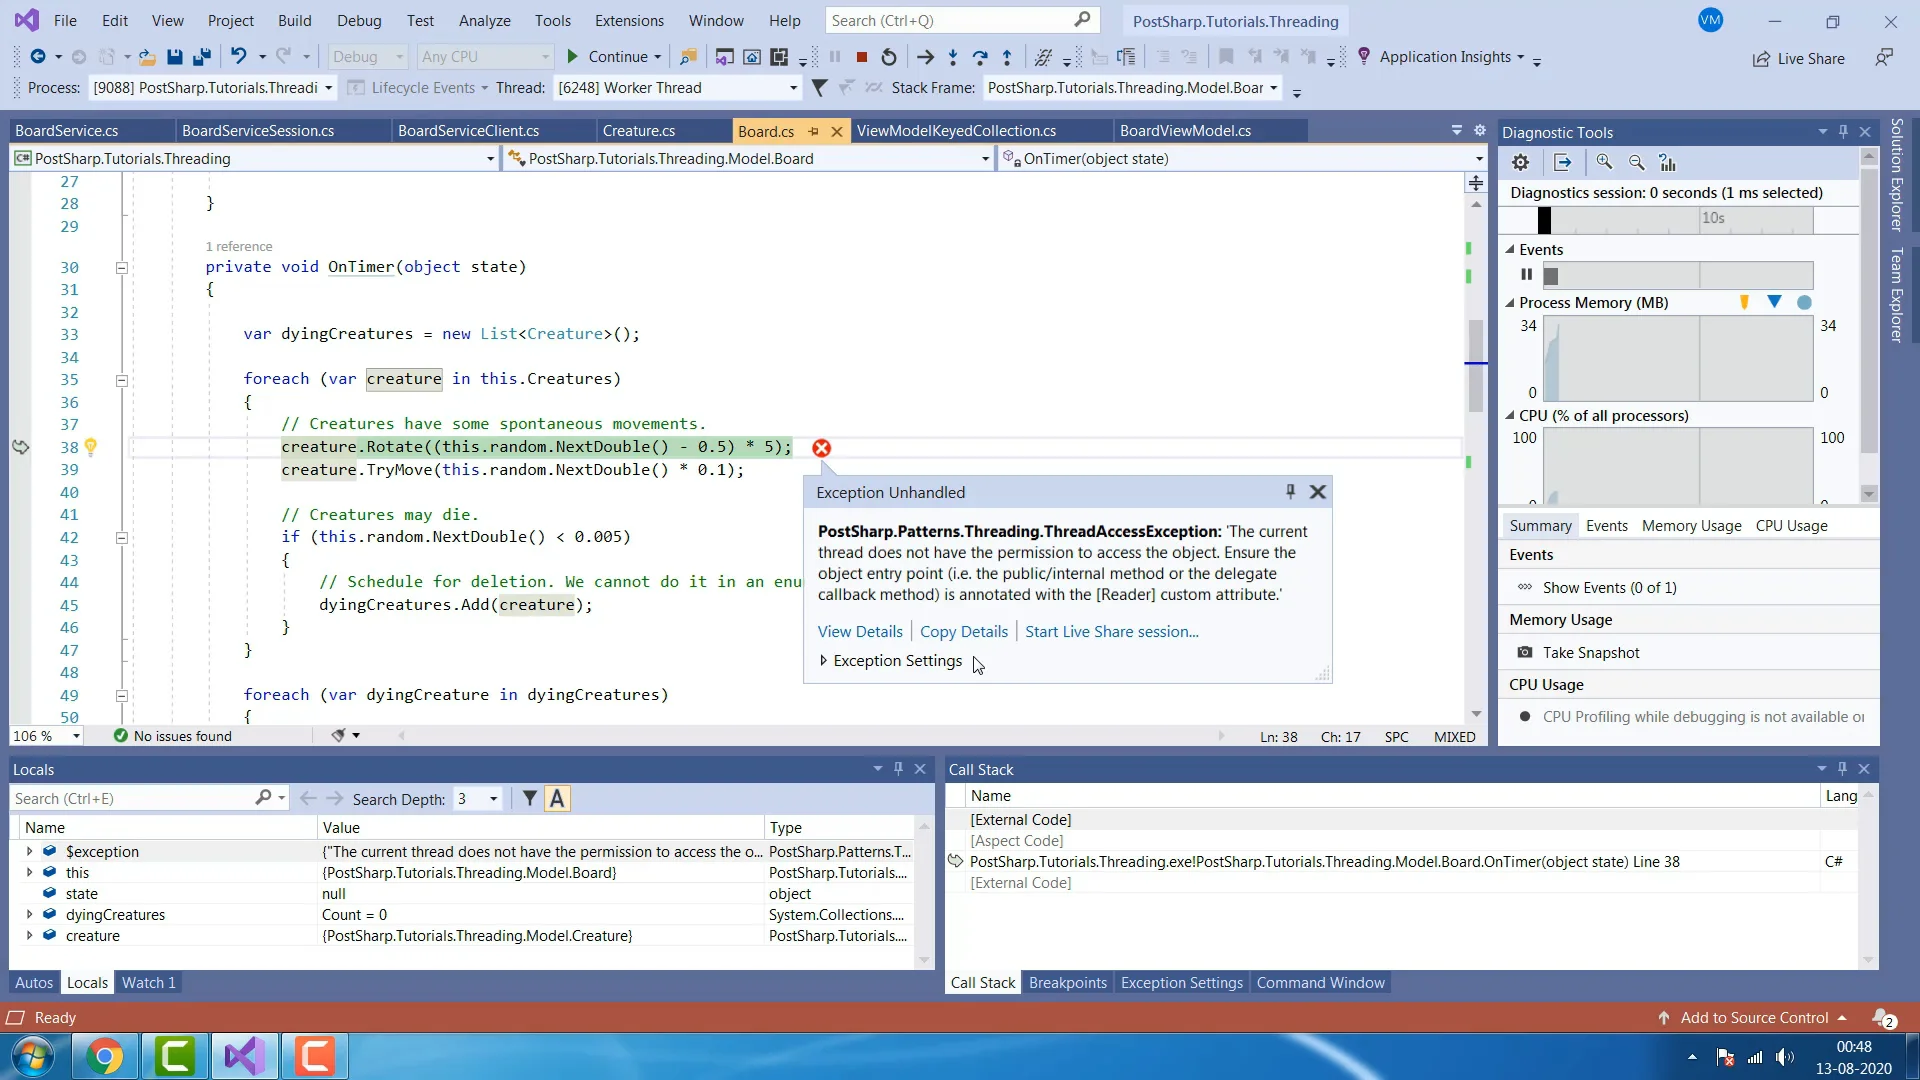Image resolution: width=1920 pixels, height=1080 pixels.
Task: Pin the Locals window with auto-hide pin
Action: click(898, 769)
